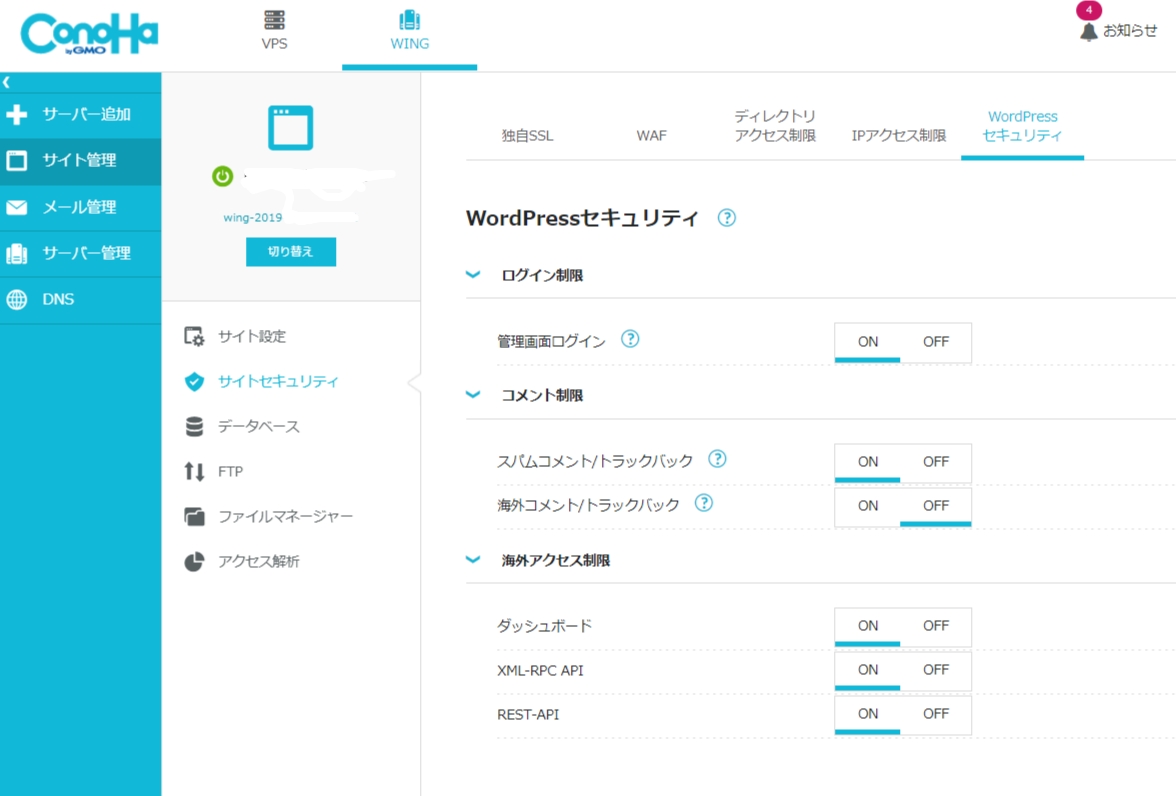Click the large site window icon

[291, 128]
